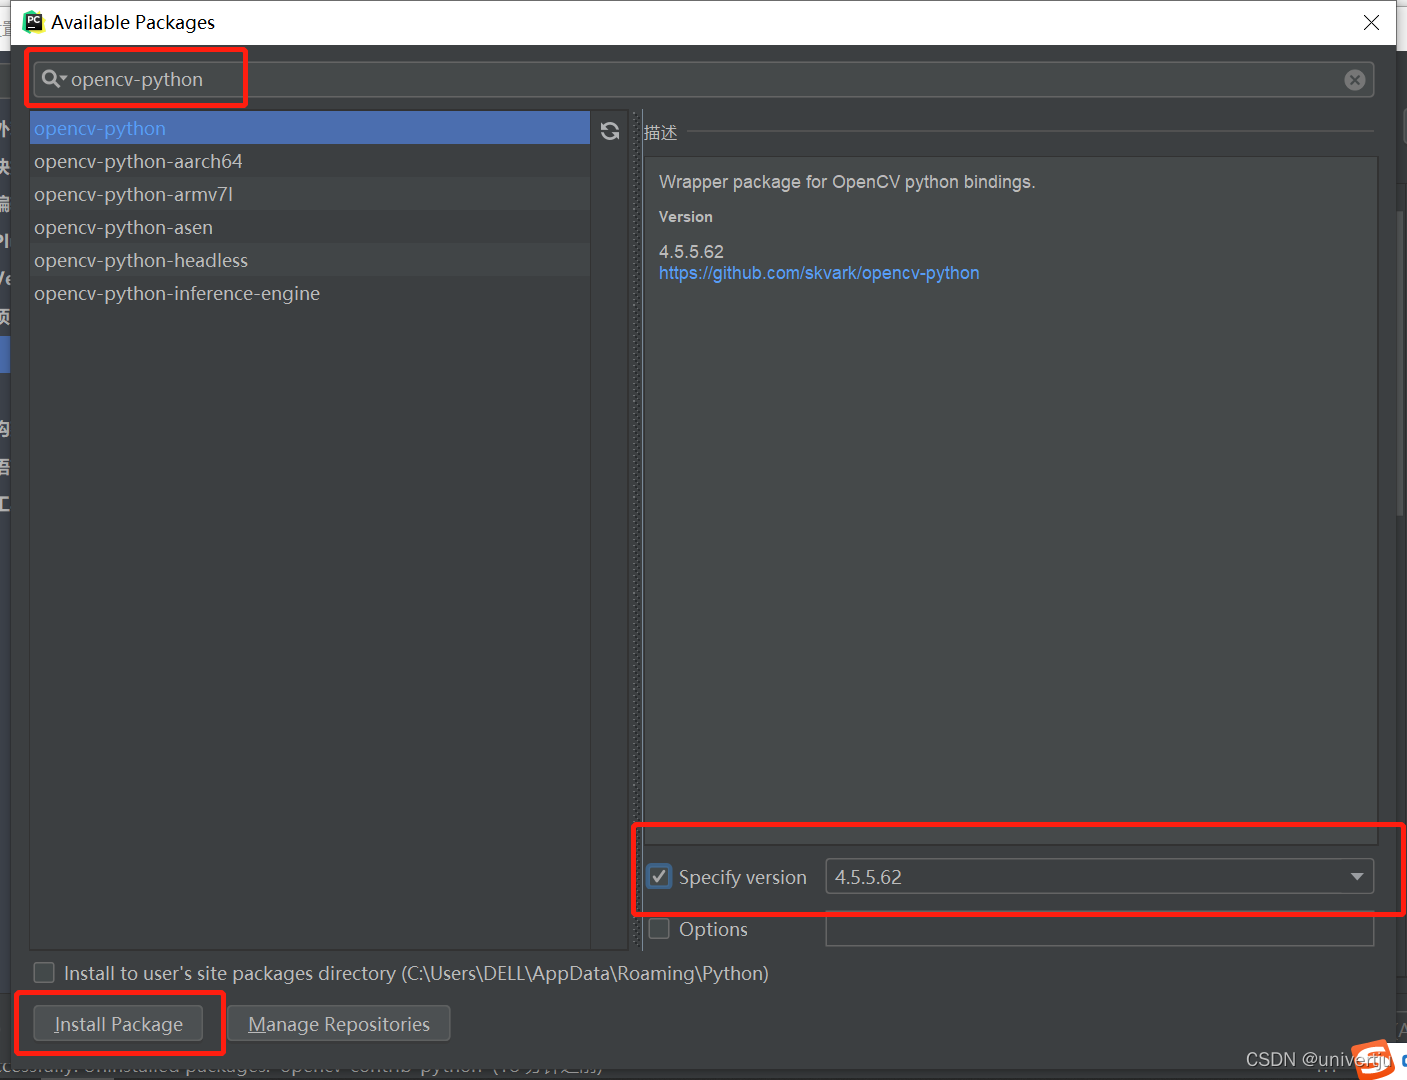1407x1080 pixels.
Task: Focus the opencv-python search input field
Action: pos(704,80)
